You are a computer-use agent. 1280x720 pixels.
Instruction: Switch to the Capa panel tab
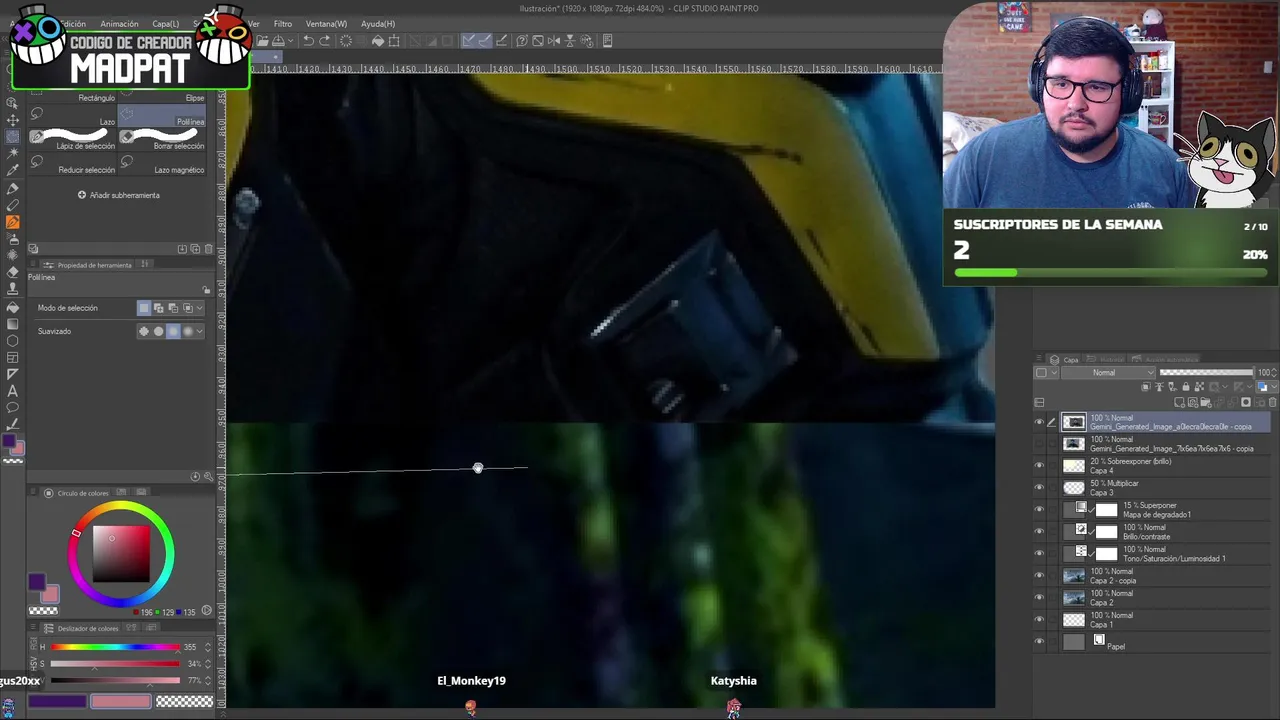[1065, 359]
